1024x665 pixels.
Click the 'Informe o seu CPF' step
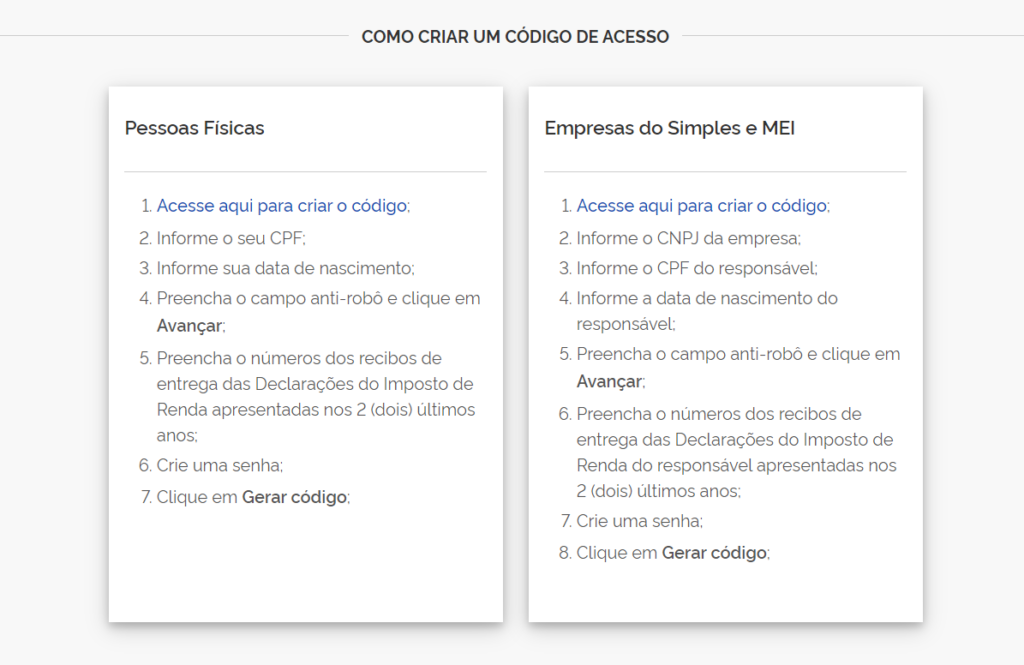[x=230, y=238]
